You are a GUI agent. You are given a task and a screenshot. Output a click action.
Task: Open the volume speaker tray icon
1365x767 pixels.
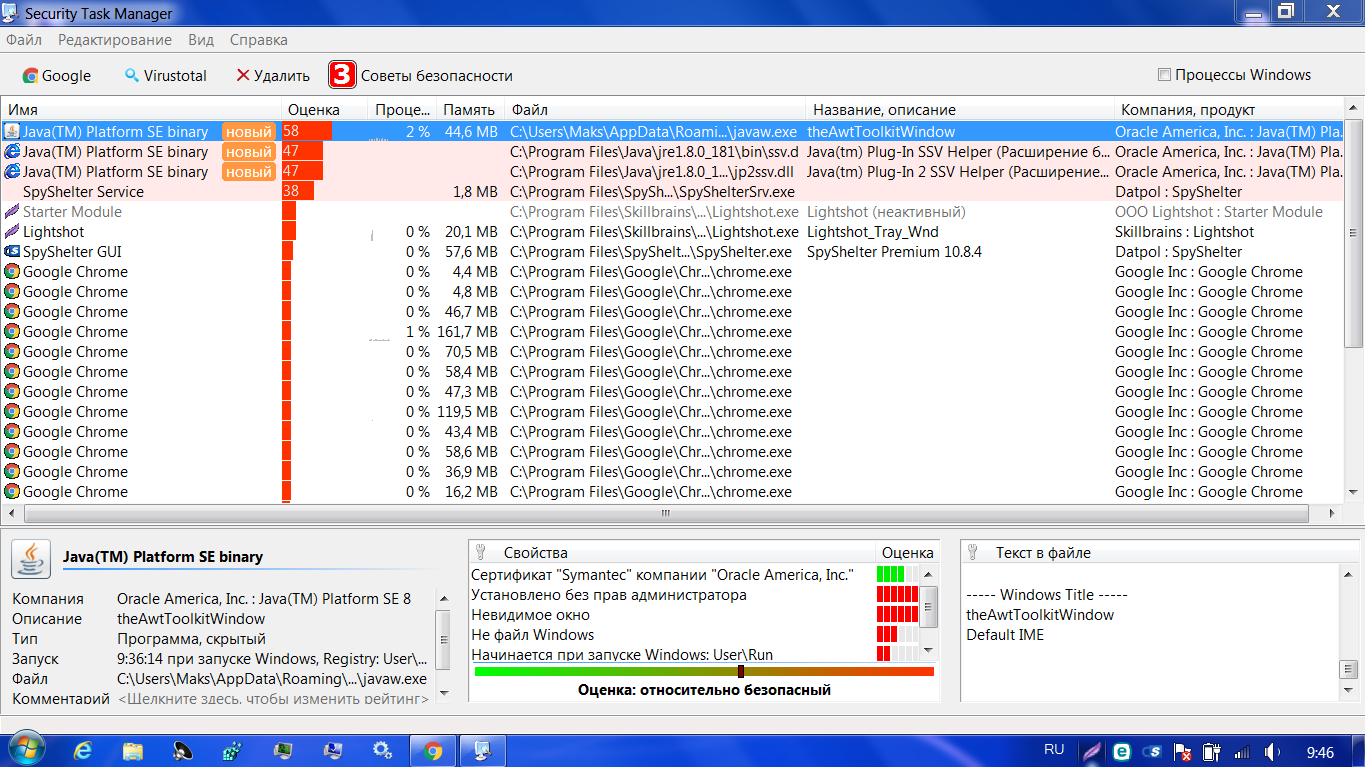[1274, 751]
